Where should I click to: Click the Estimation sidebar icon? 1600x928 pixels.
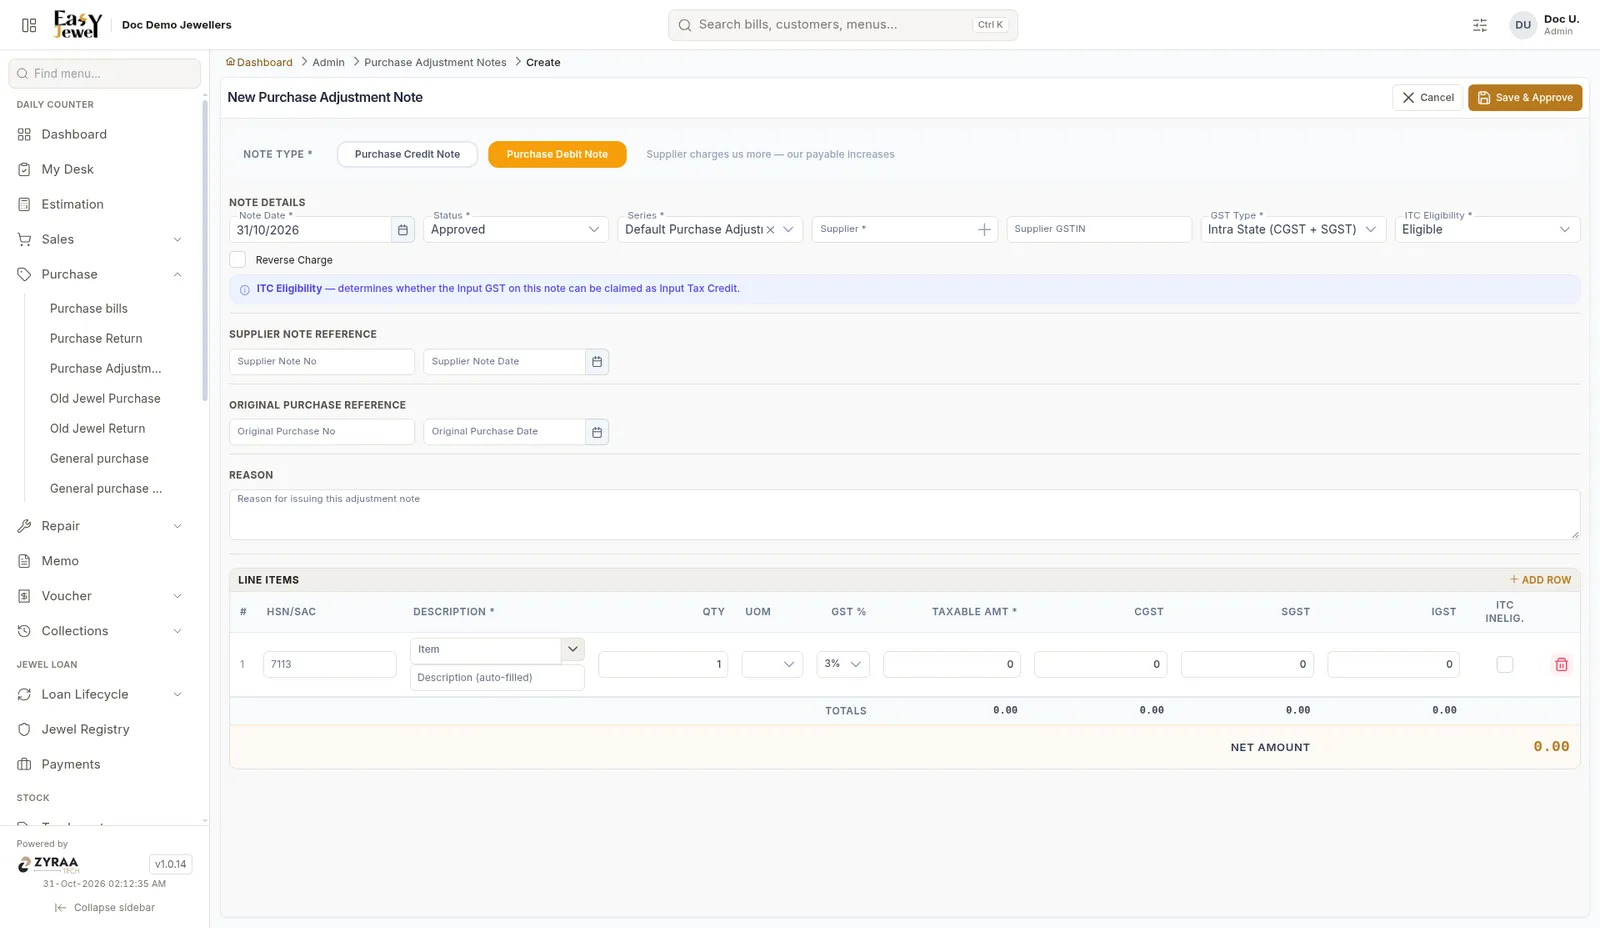[24, 204]
